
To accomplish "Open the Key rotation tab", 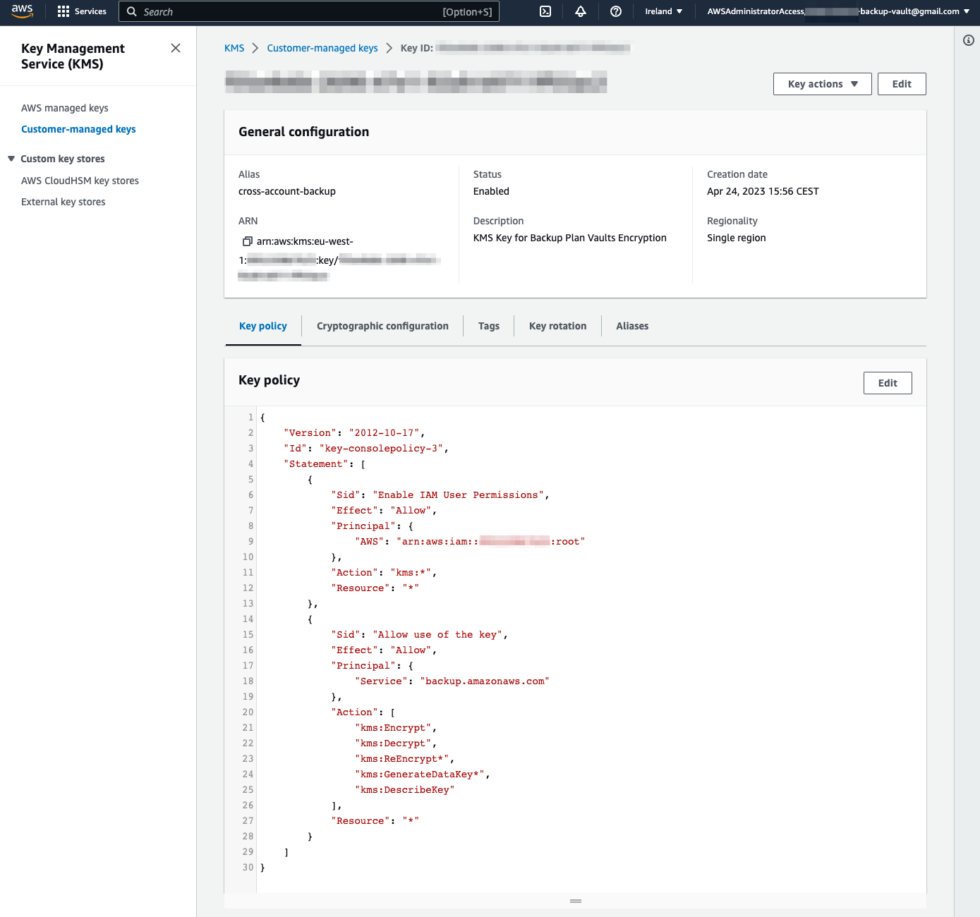I will 557,326.
